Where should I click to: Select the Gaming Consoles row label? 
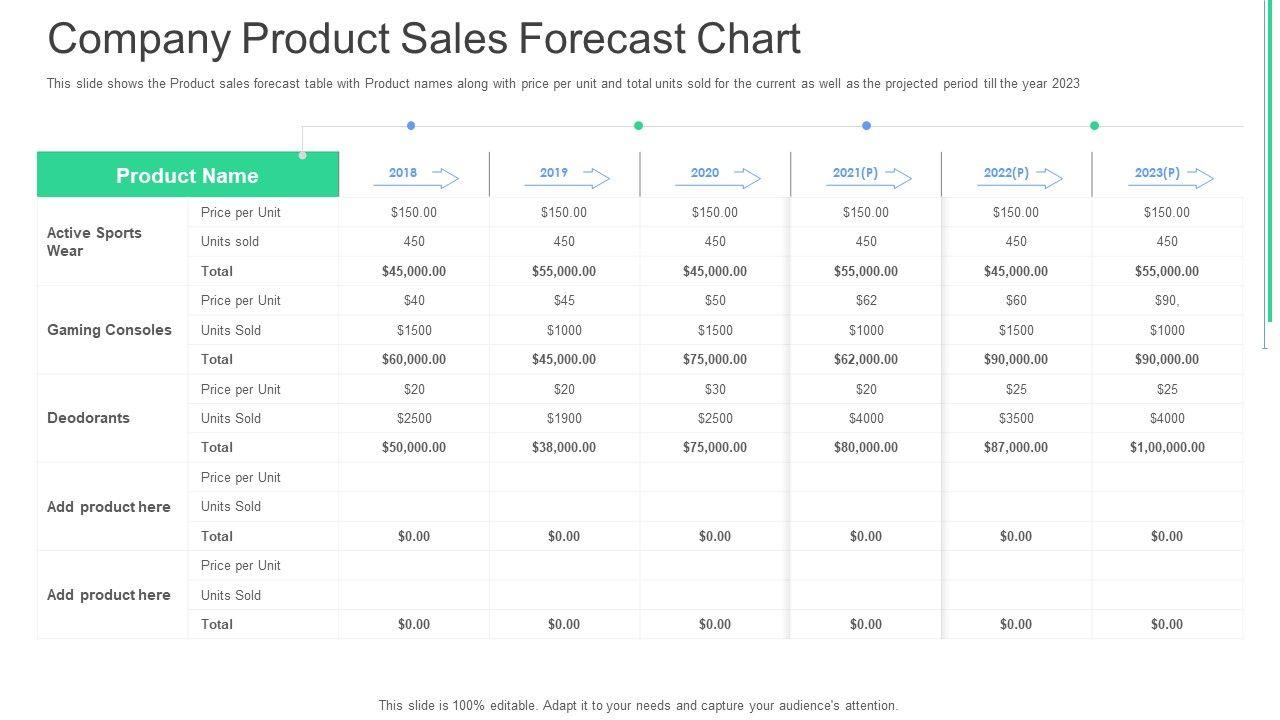point(109,330)
